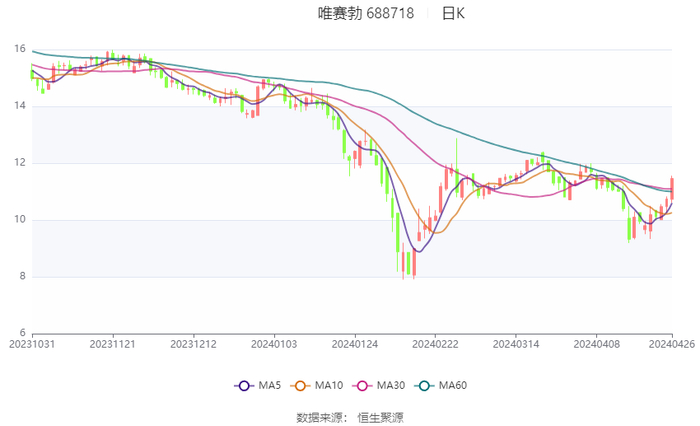The width and height of the screenshot is (700, 426).
Task: Select the 日K daily chart label
Action: 453,14
